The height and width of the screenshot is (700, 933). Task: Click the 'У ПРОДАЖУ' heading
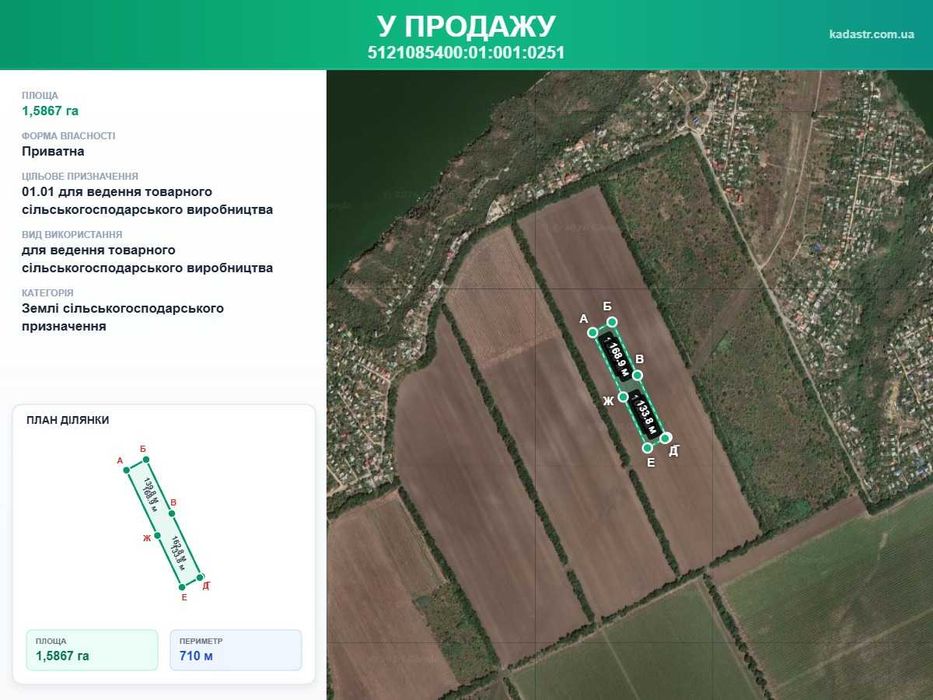pos(466,26)
